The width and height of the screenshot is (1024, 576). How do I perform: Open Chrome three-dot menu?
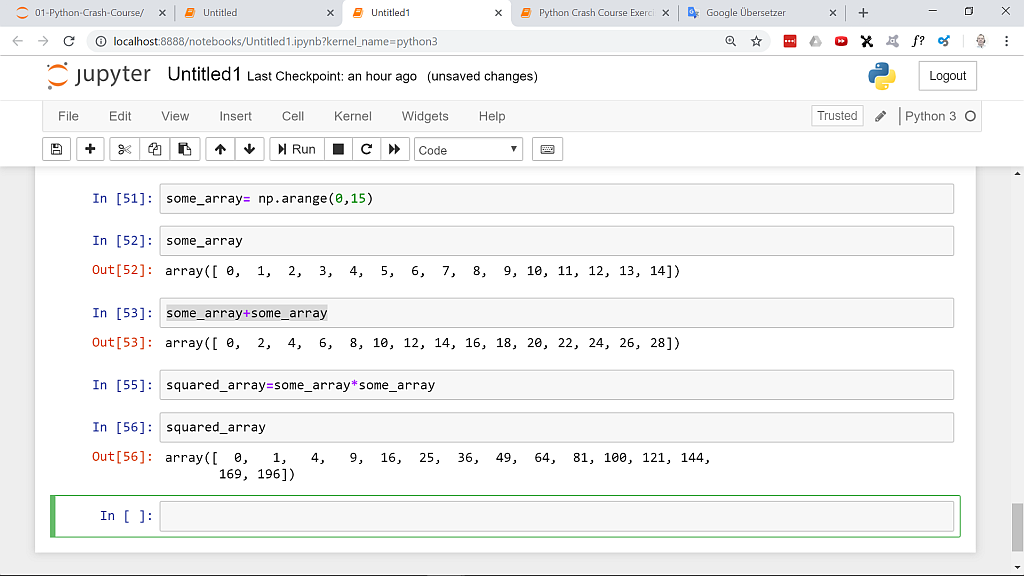(x=1006, y=41)
